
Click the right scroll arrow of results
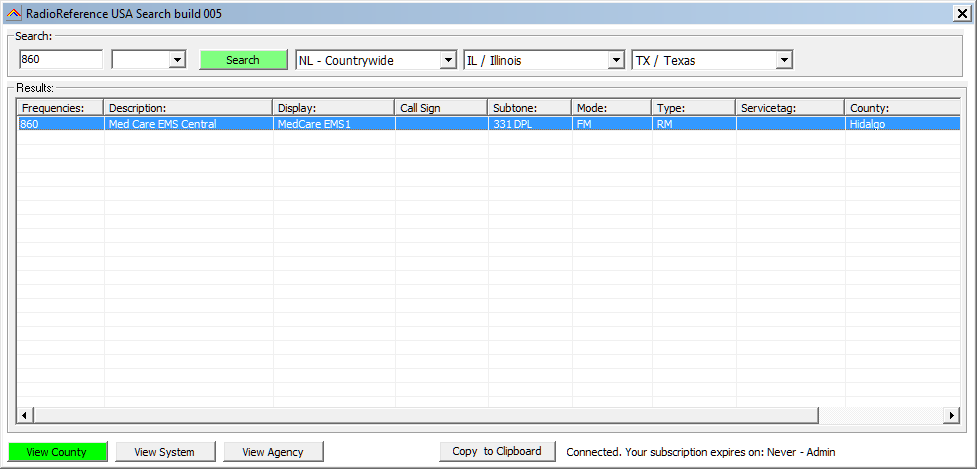951,415
